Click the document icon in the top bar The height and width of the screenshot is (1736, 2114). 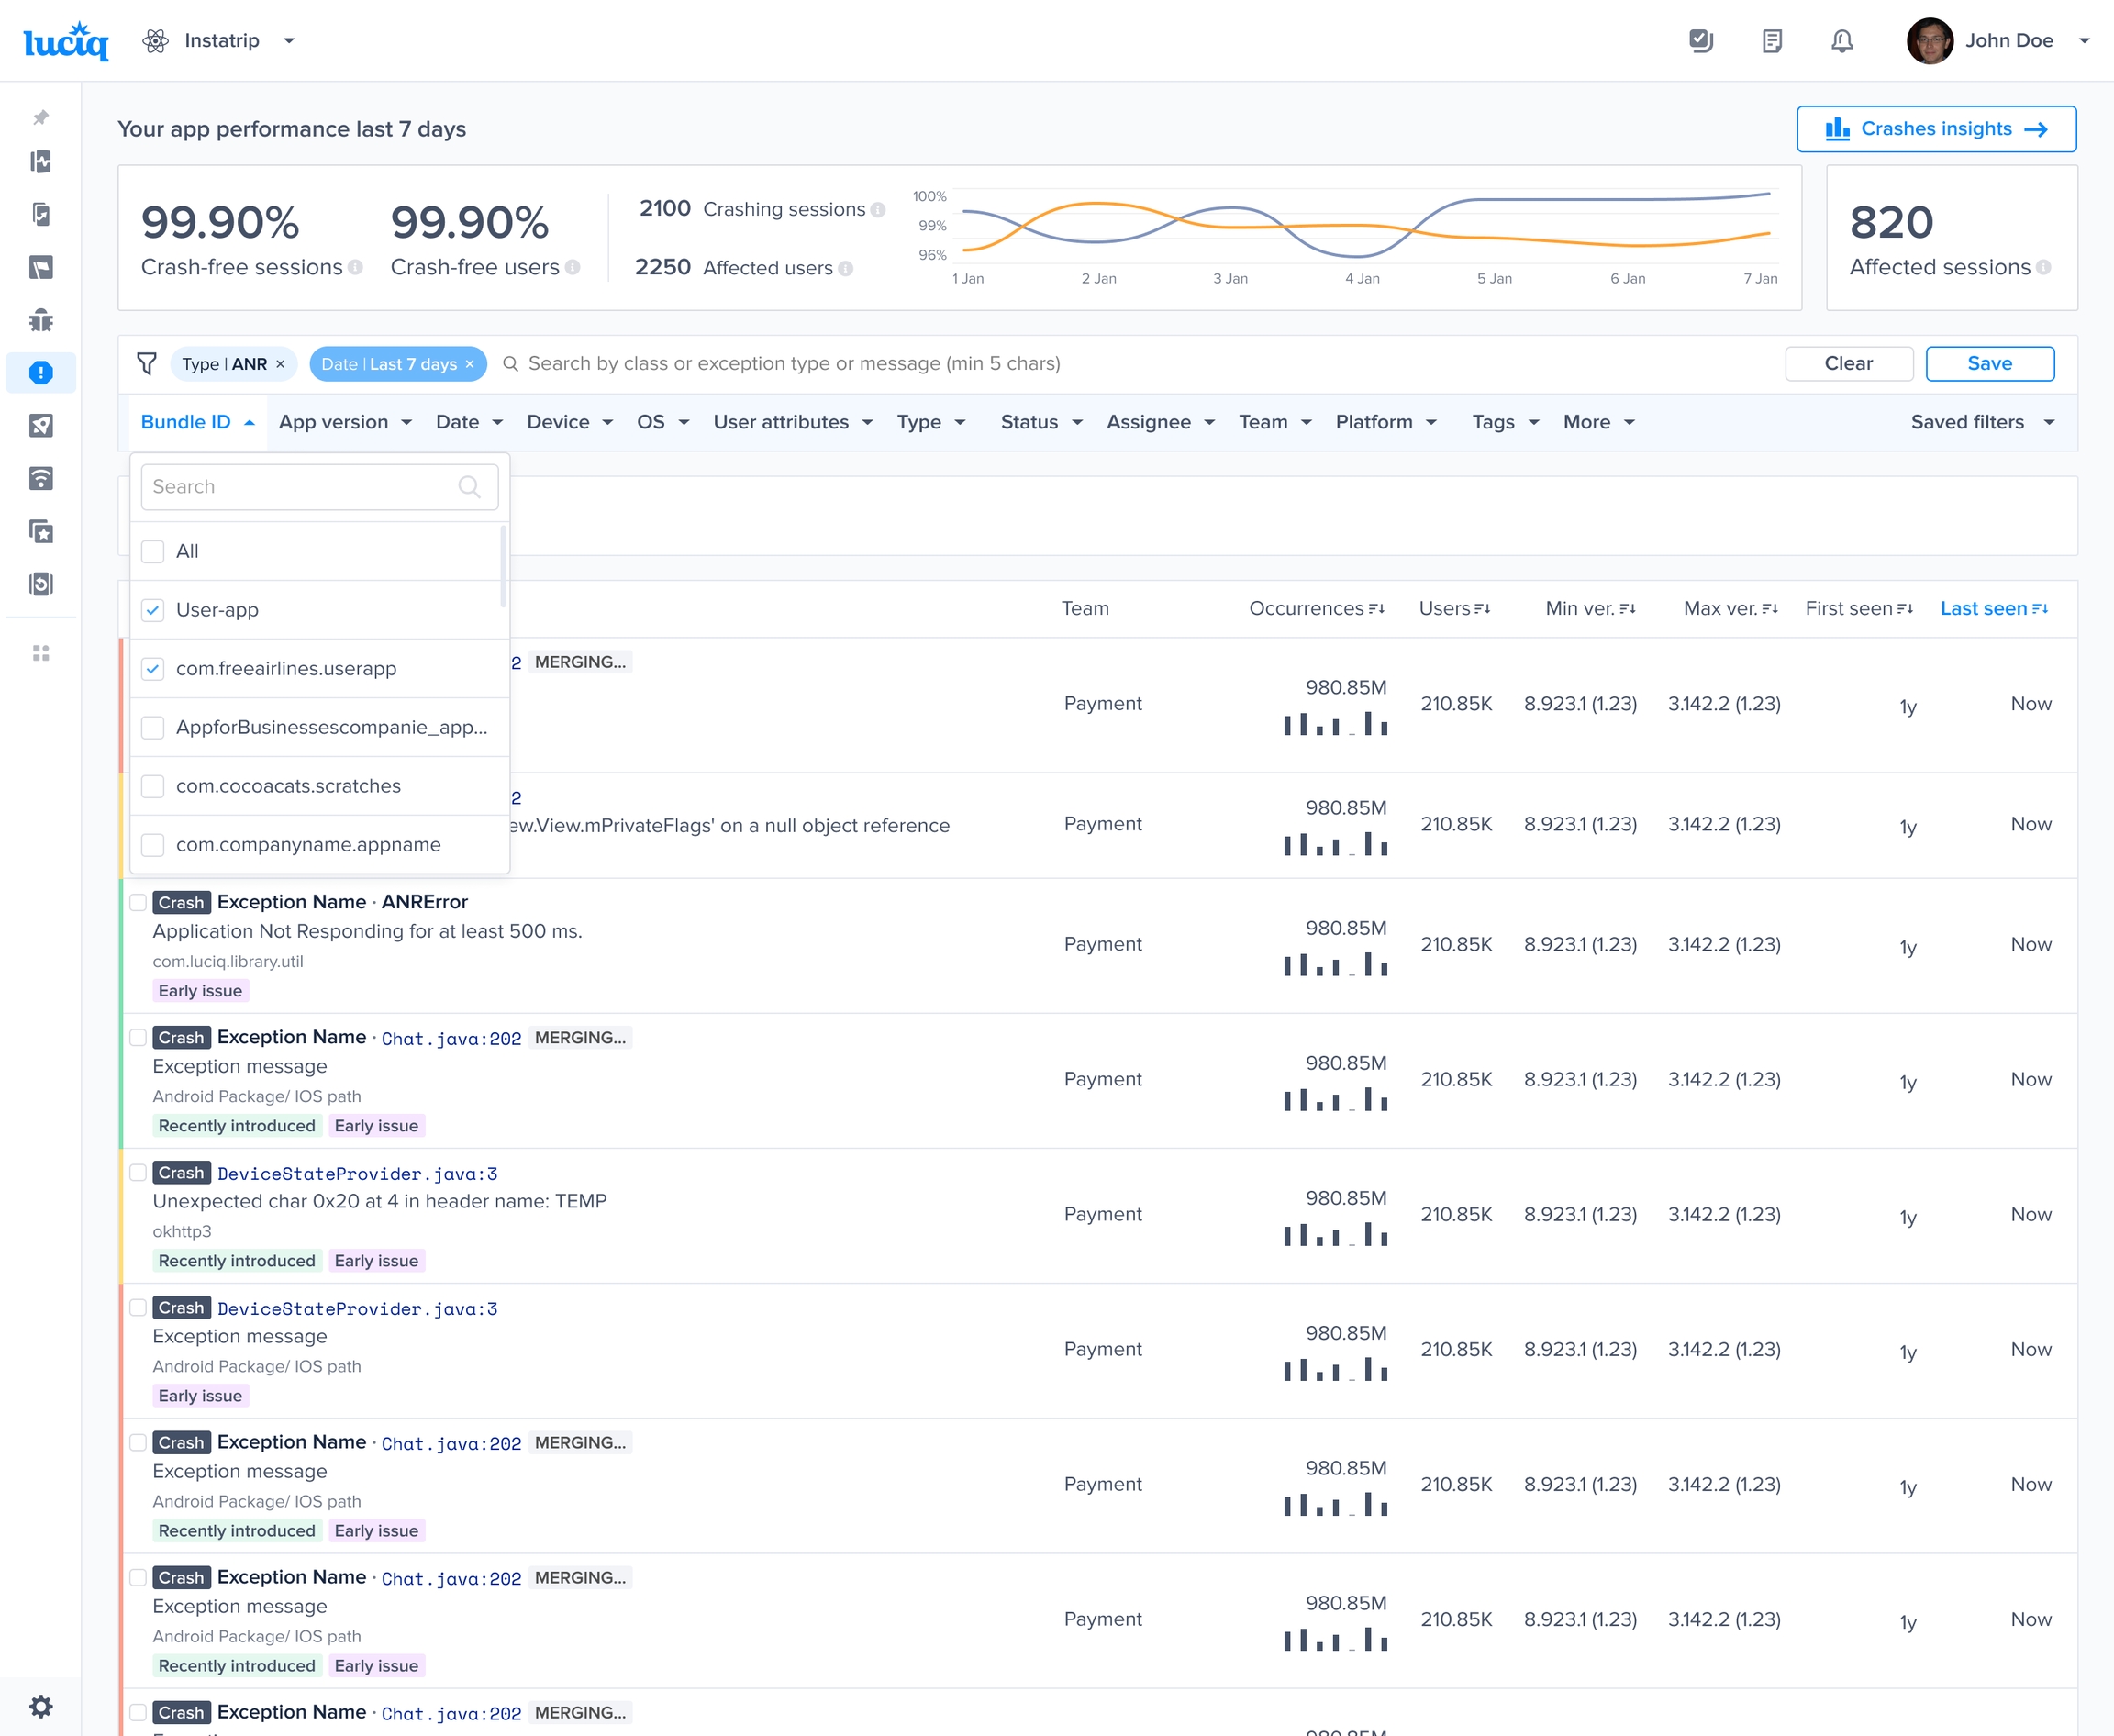point(1771,41)
